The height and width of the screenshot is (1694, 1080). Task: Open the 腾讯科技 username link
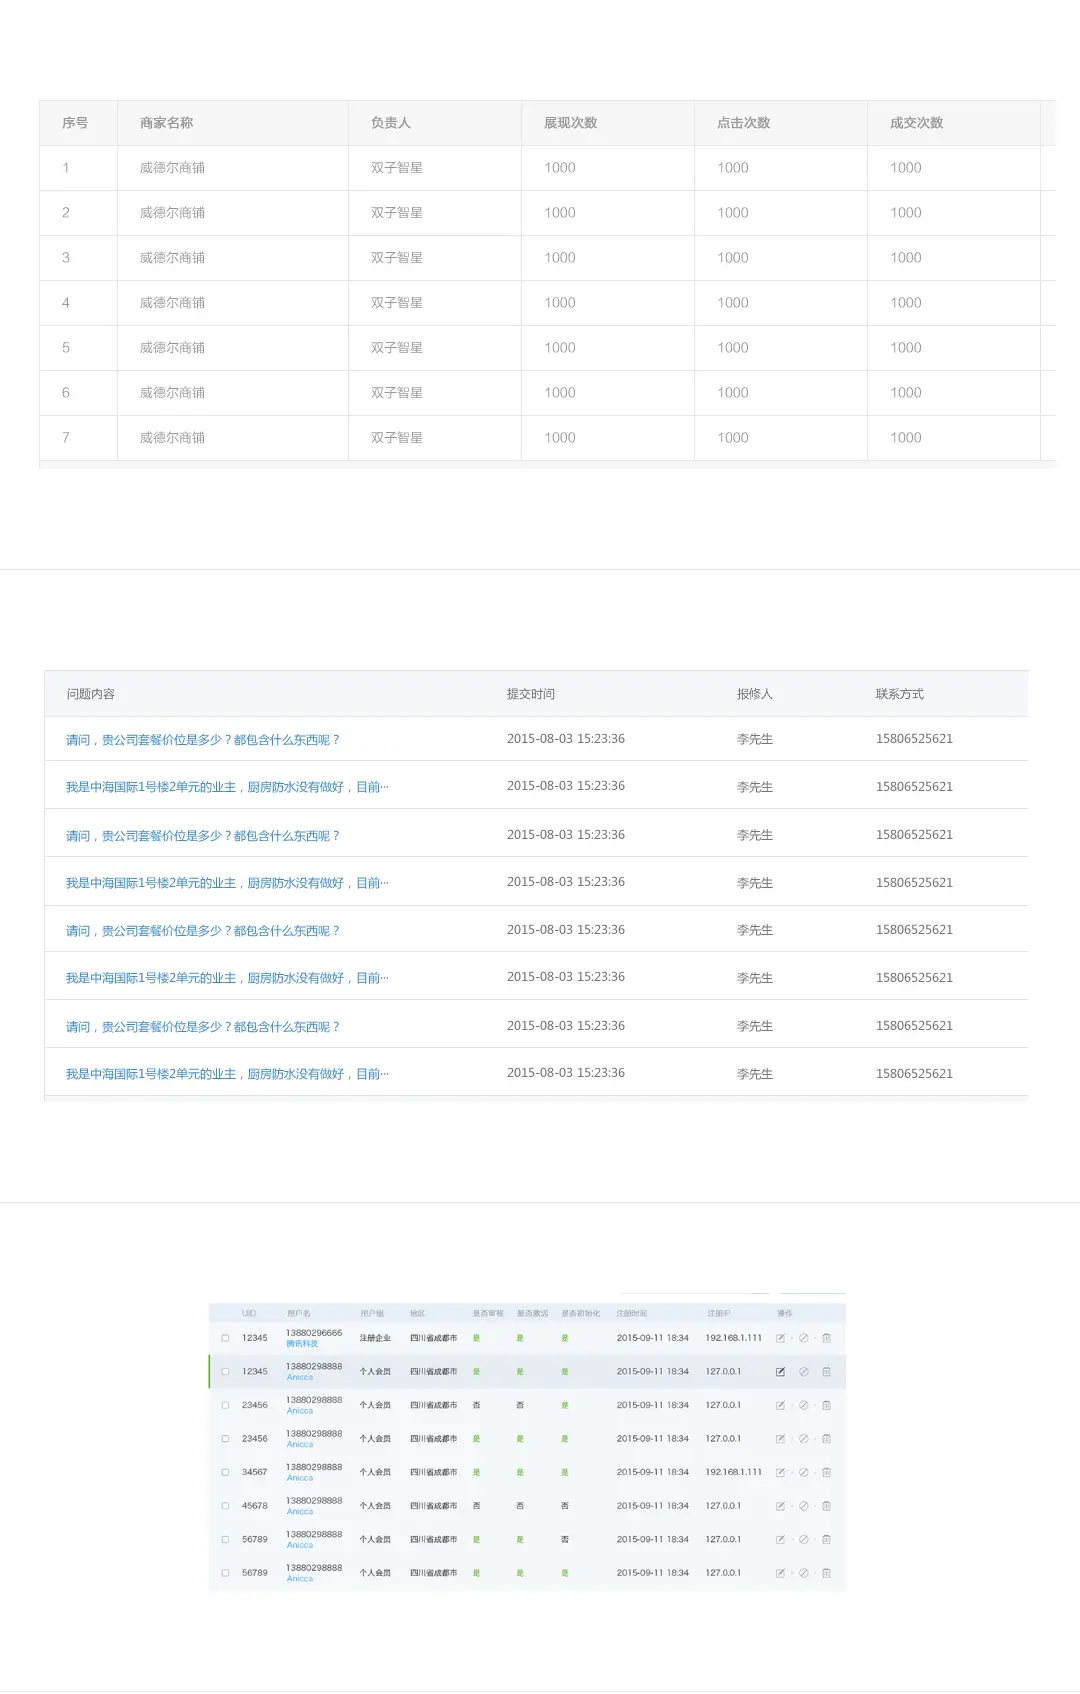click(x=302, y=1344)
